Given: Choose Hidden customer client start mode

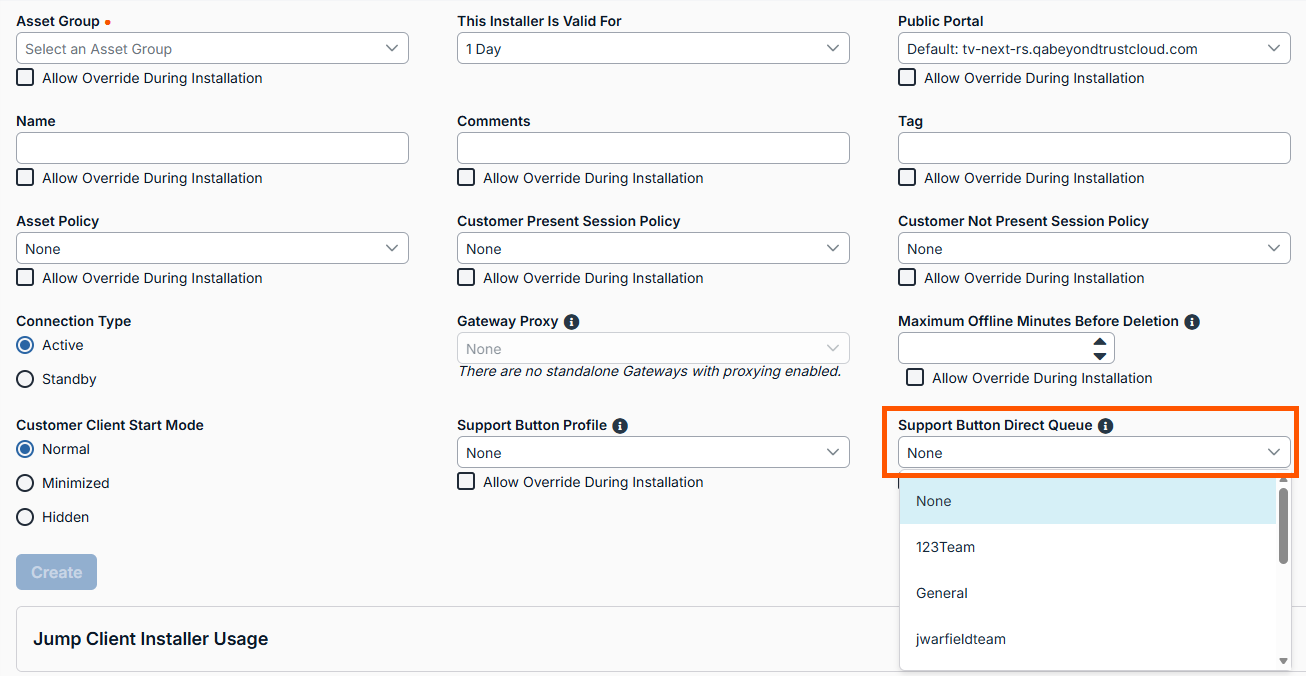Looking at the screenshot, I should (26, 518).
